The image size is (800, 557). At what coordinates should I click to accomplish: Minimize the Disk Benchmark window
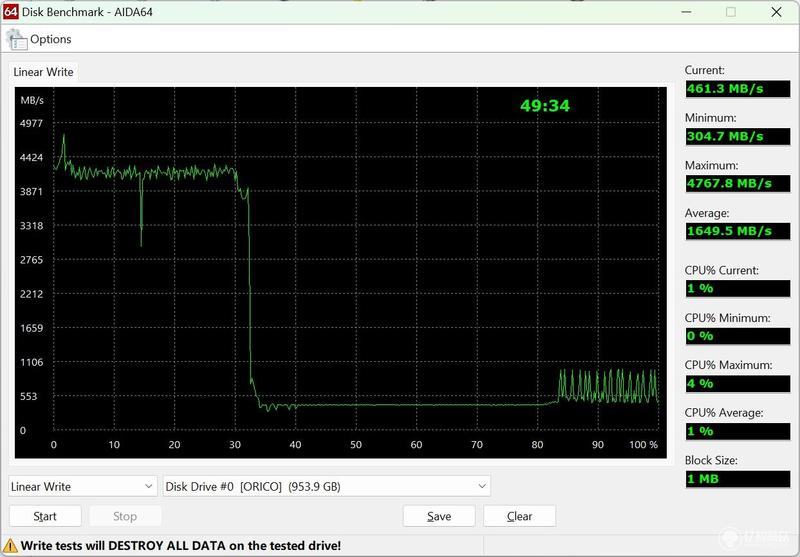coord(687,12)
